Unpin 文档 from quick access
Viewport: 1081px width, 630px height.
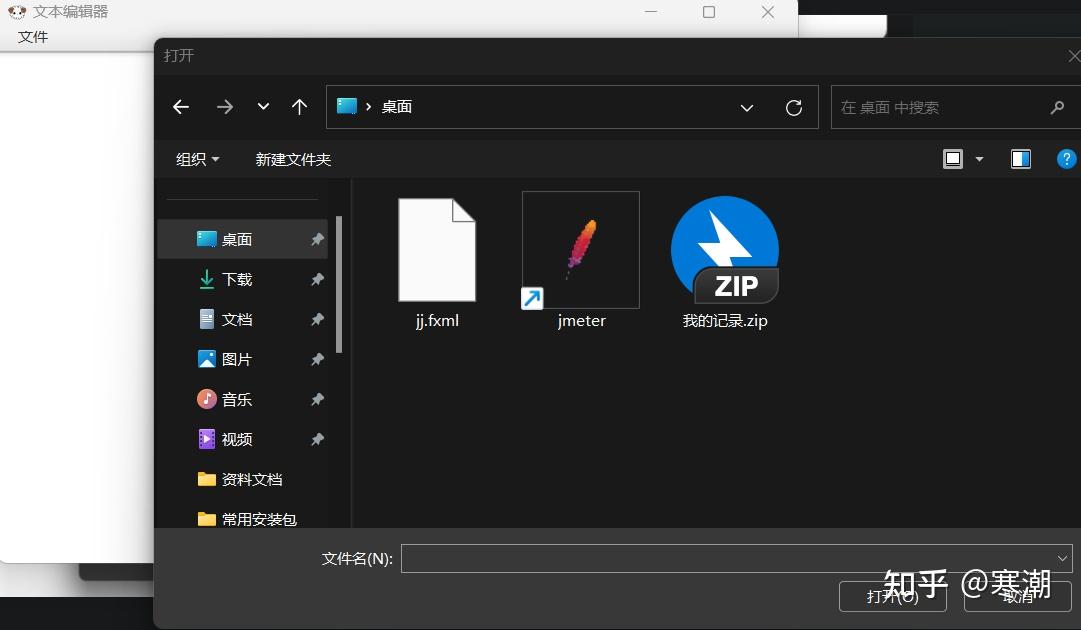[x=316, y=319]
